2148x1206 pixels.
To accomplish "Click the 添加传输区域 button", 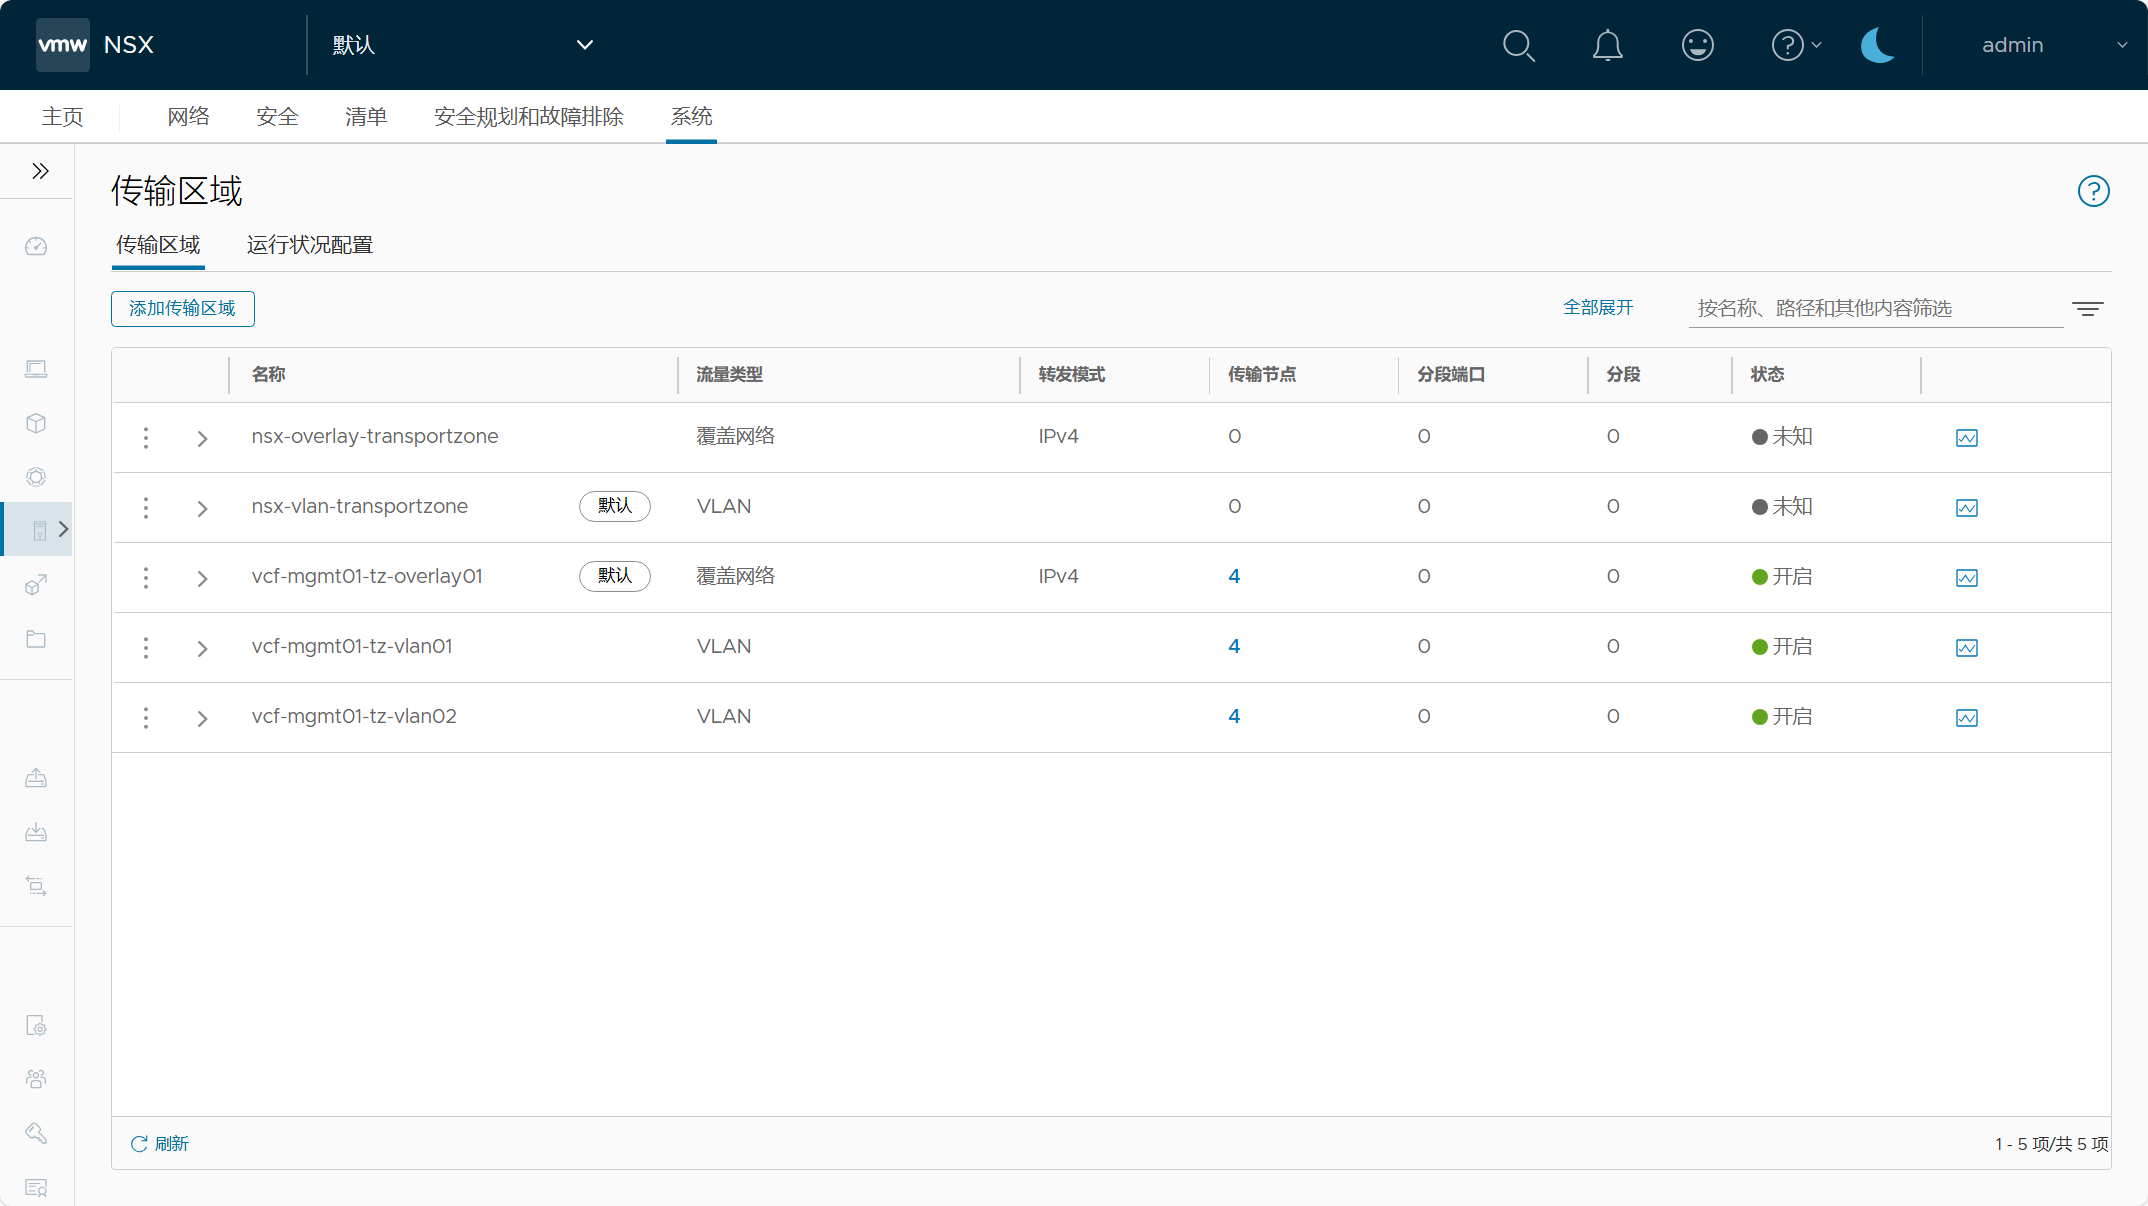I will (183, 308).
